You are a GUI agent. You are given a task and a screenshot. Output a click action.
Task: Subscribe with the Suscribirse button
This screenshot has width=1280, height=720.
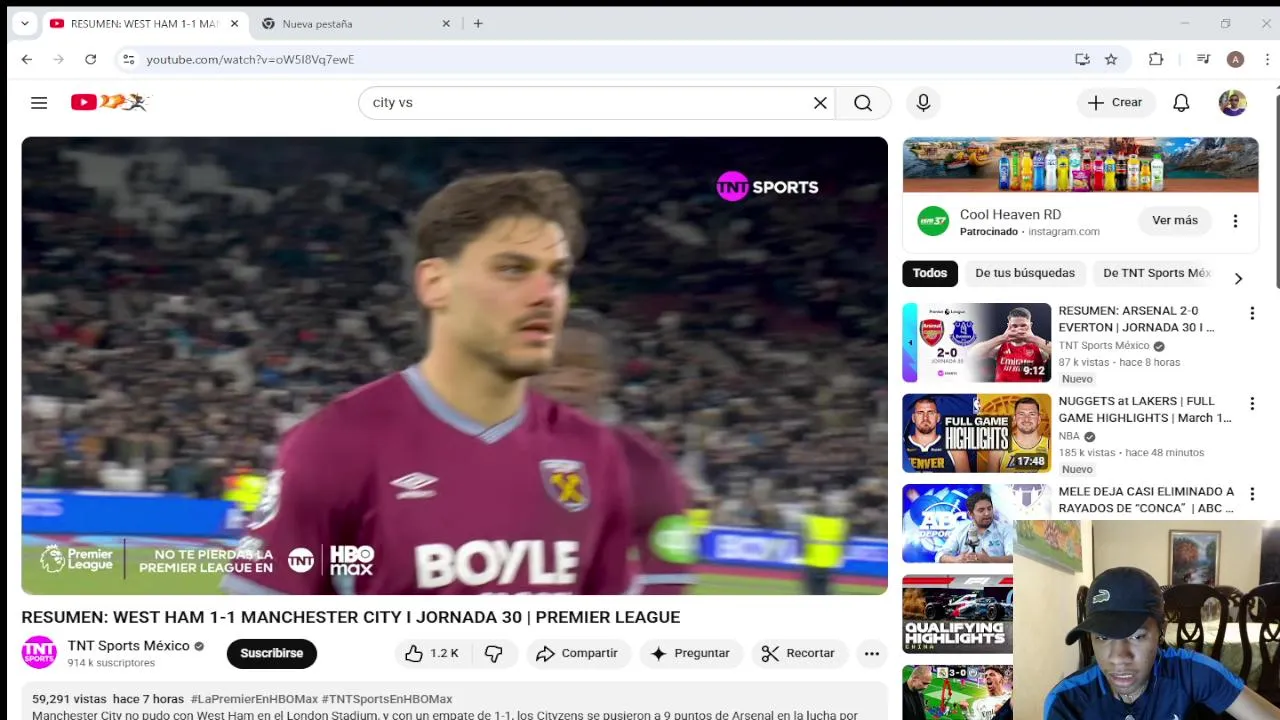271,653
